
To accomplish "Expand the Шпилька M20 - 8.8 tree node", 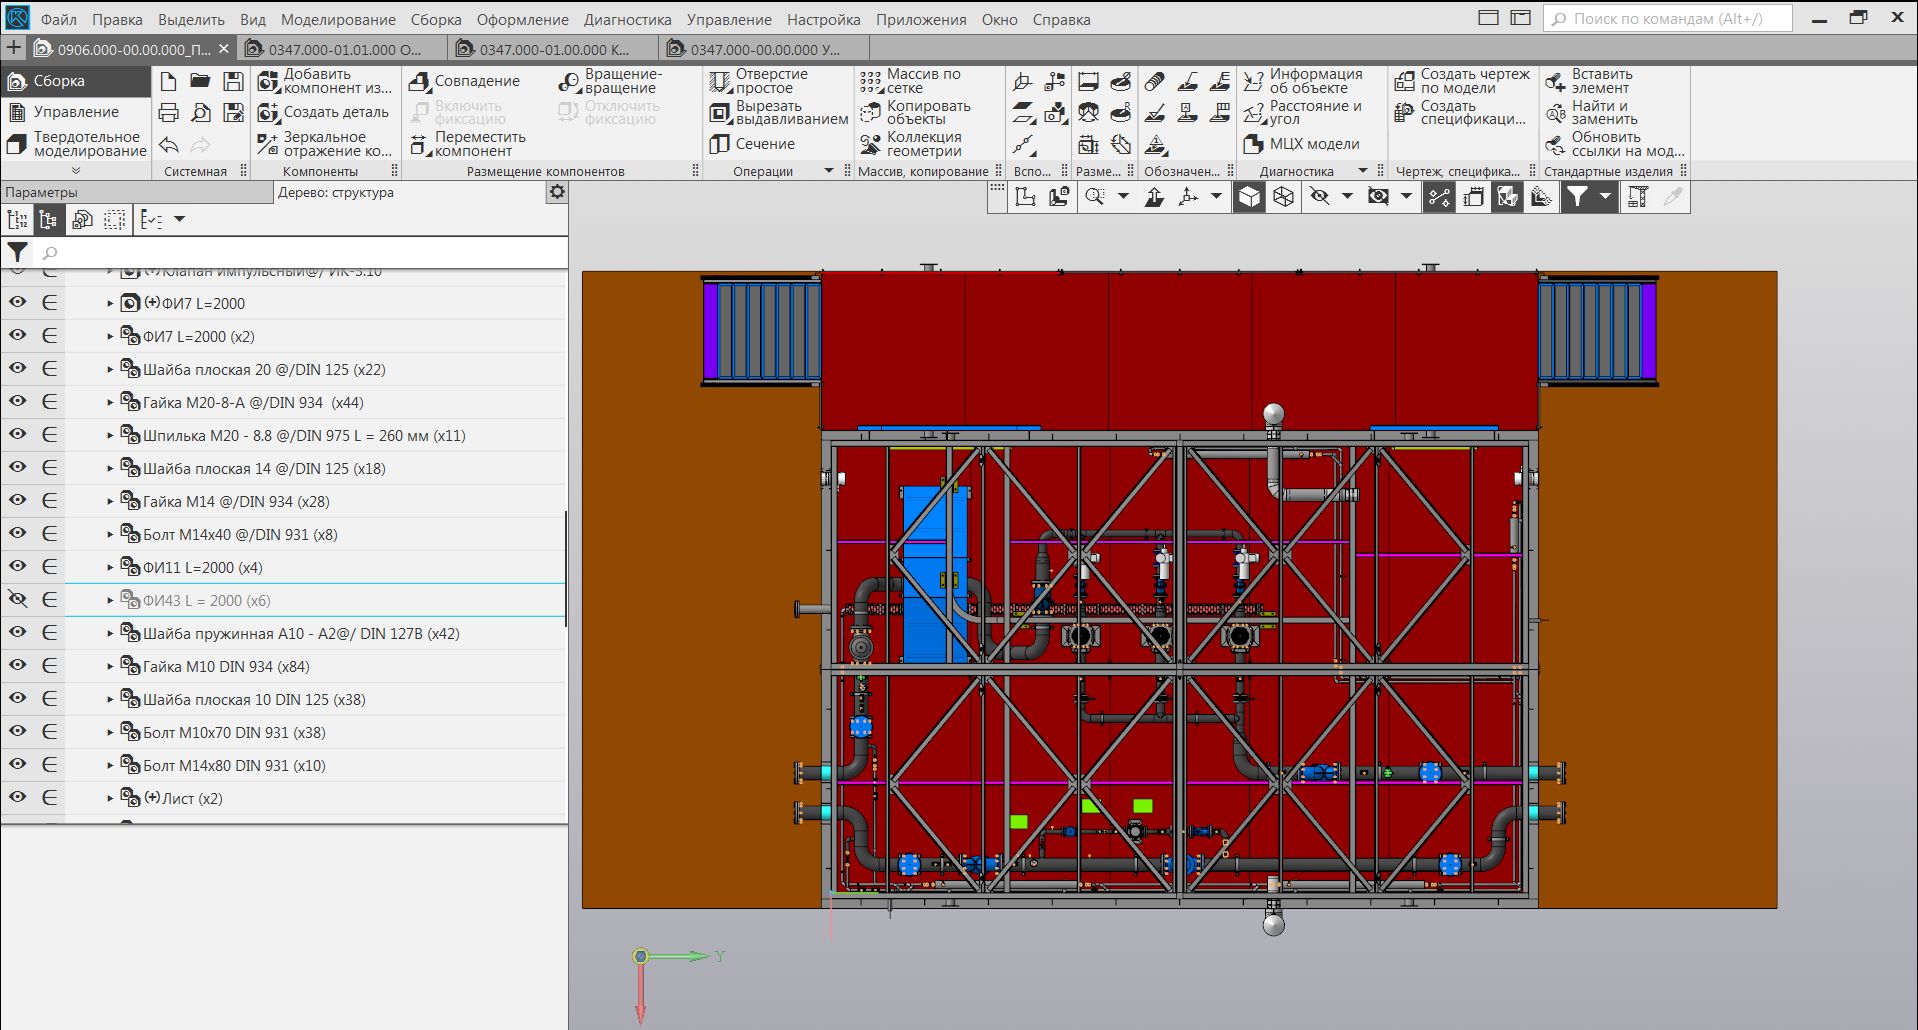I will click(x=110, y=436).
